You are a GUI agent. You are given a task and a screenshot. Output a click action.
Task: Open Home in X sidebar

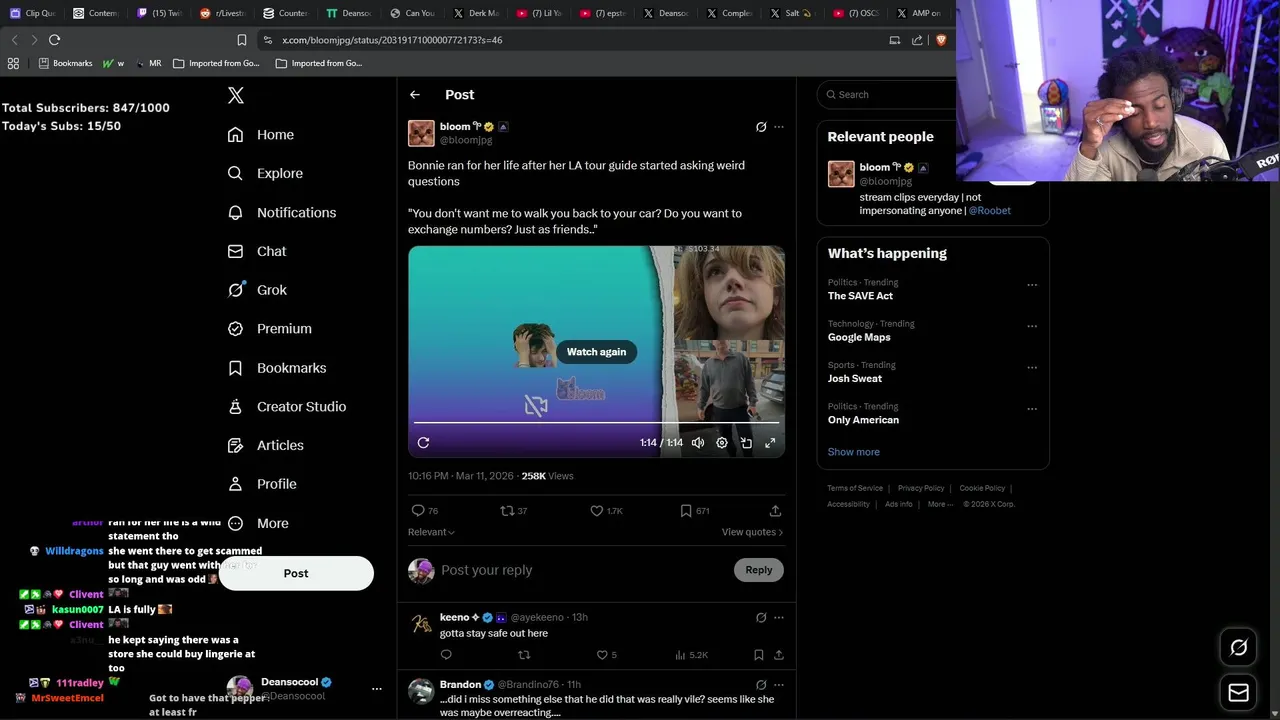(261, 135)
